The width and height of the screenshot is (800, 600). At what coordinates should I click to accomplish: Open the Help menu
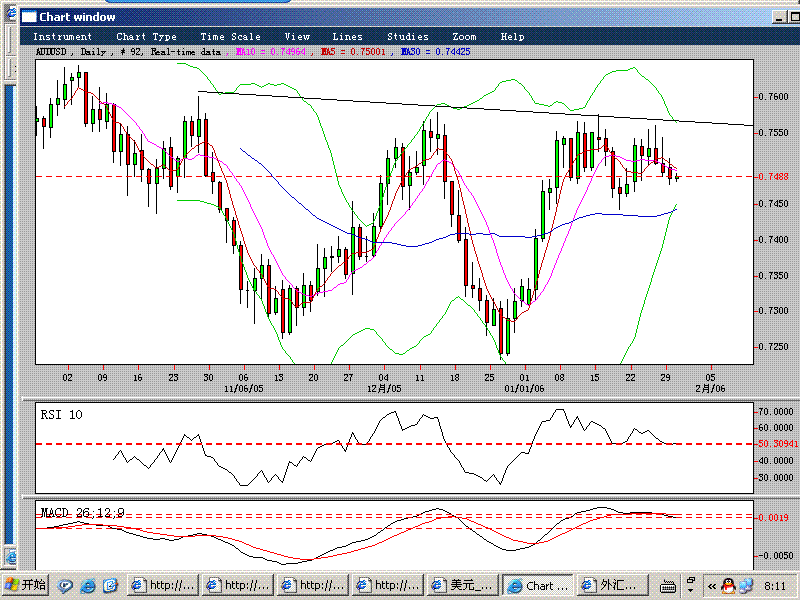512,37
